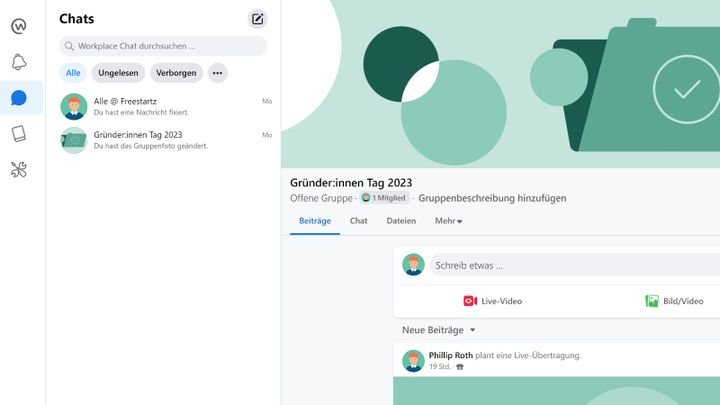Click avatar beside Schreib etwas field
720x405 pixels.
[413, 265]
